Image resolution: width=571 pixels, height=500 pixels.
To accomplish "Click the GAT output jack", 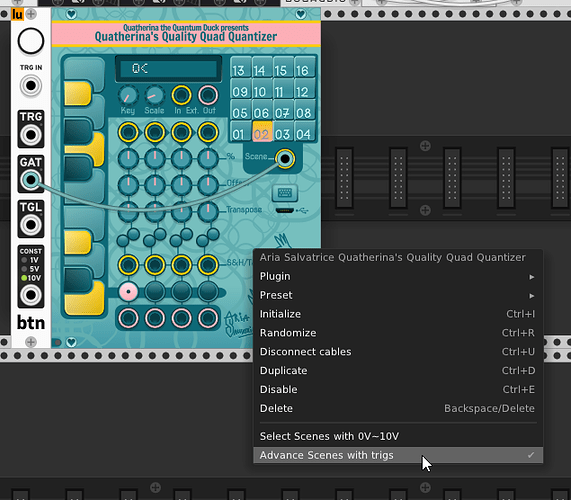I will 31,180.
